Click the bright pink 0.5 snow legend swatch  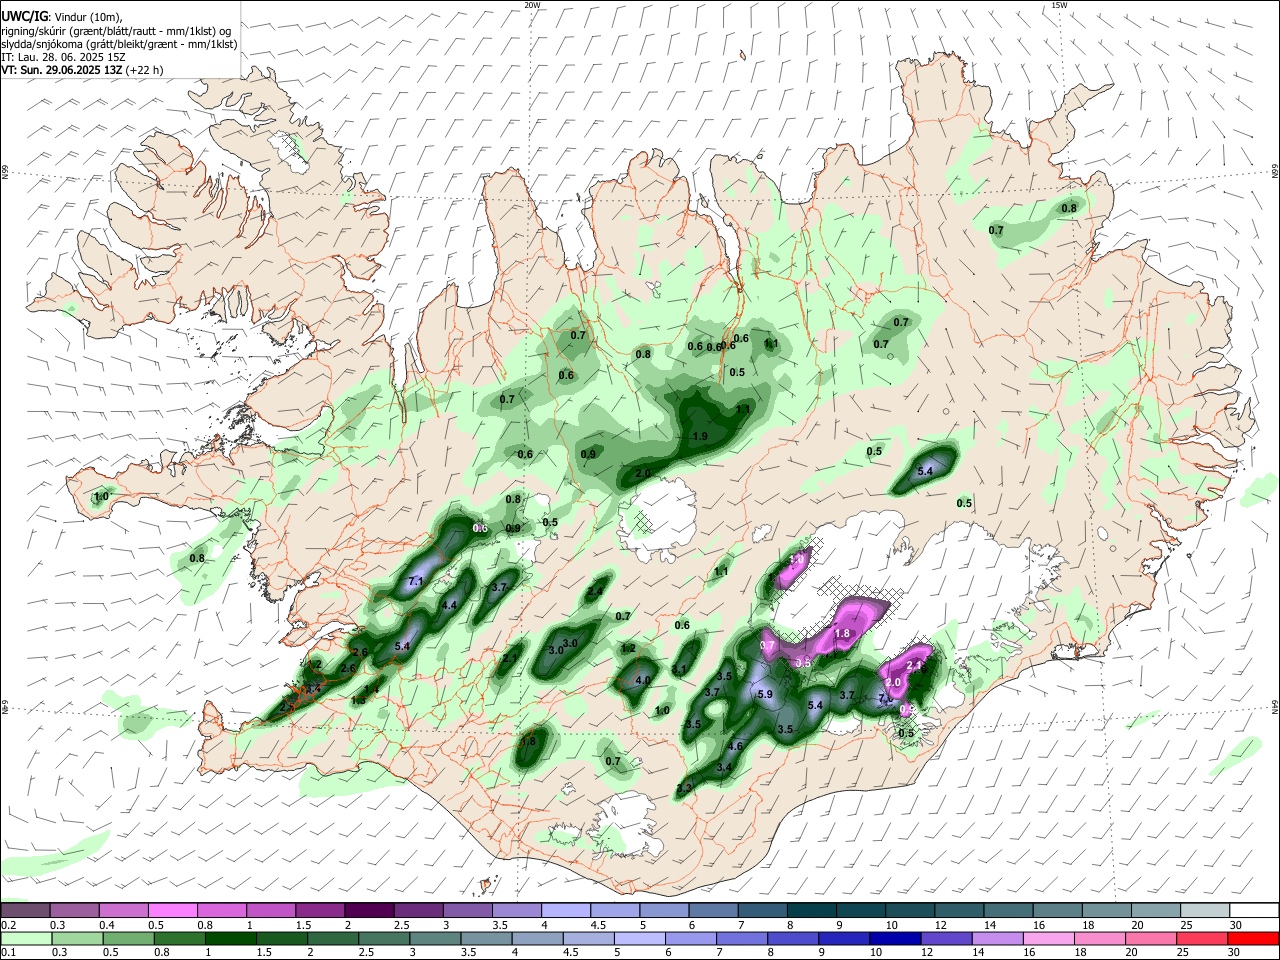[172, 911]
